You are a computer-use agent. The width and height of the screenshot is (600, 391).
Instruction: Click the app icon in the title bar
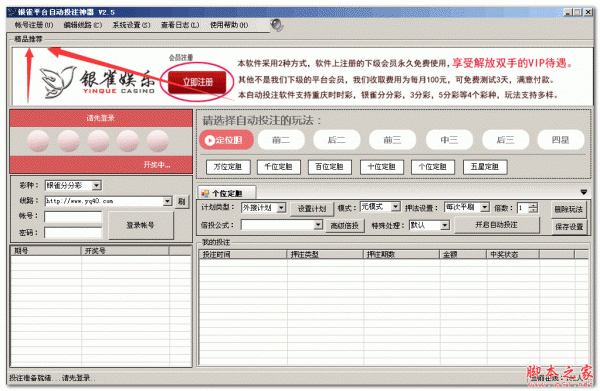tap(11, 12)
